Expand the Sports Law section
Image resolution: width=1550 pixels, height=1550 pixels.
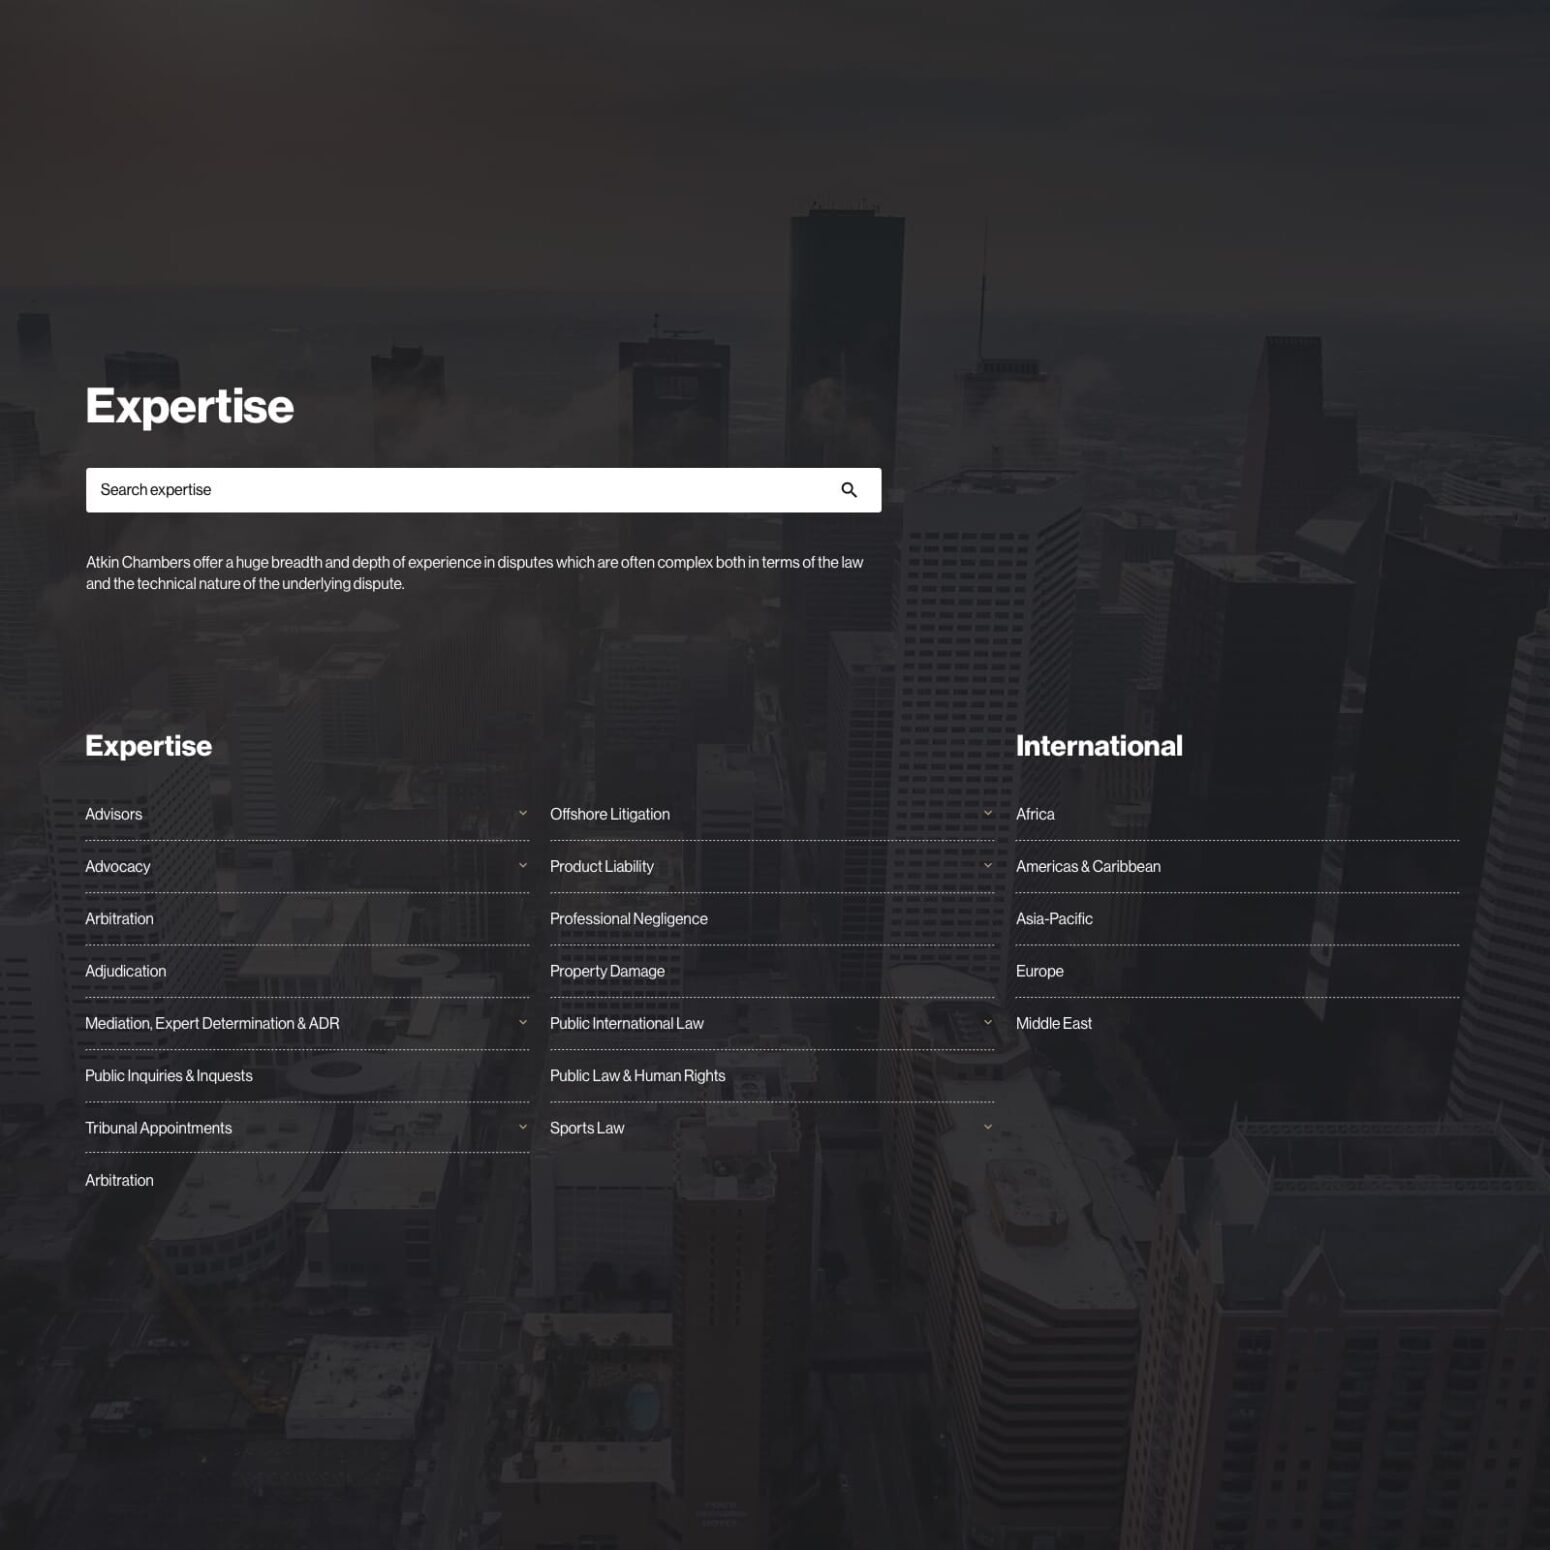pos(988,1127)
